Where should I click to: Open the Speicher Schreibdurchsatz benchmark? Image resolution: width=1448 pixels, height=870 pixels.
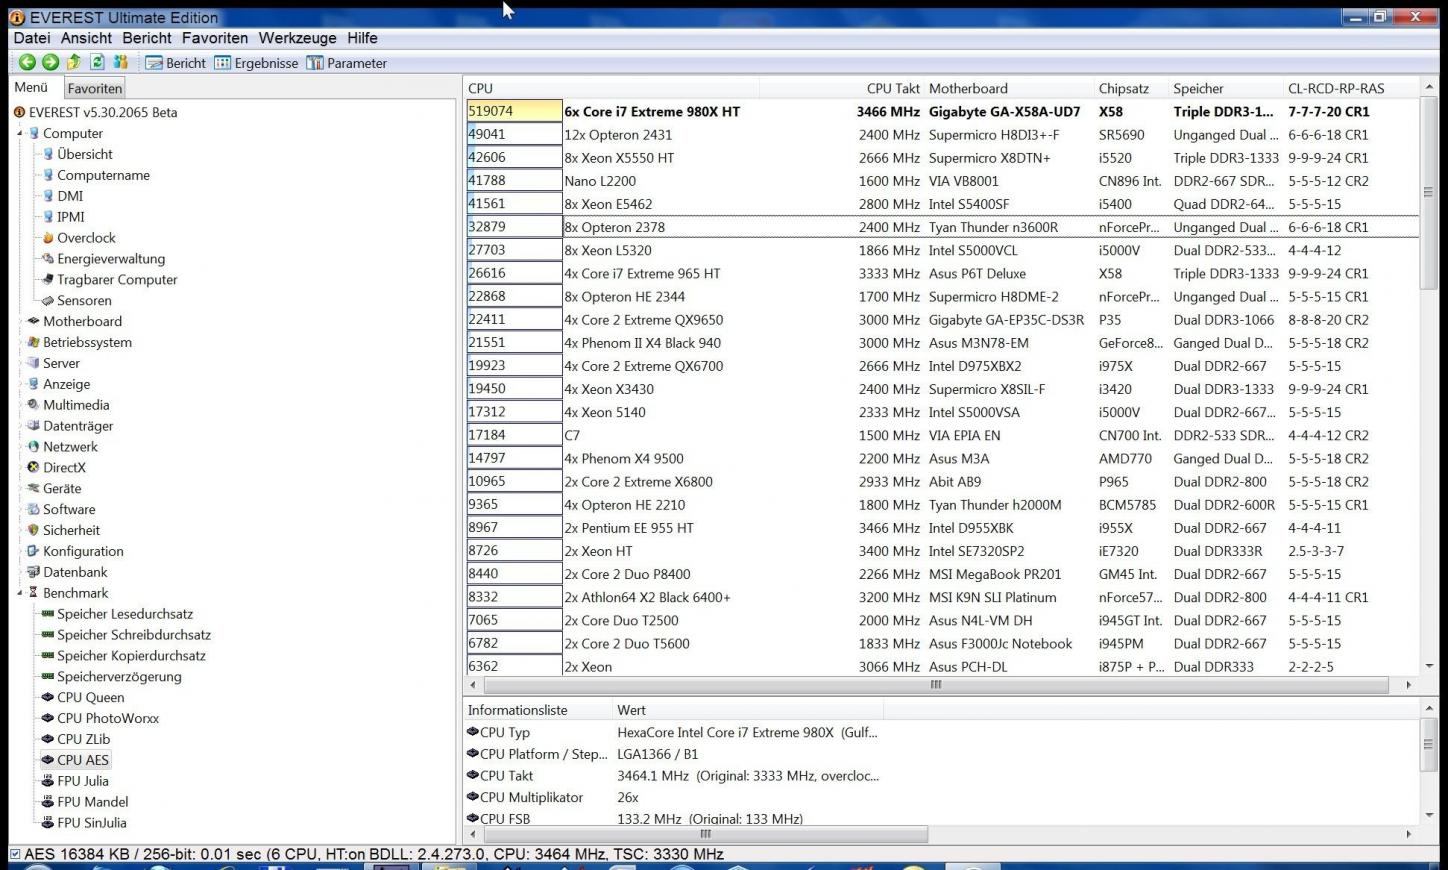pos(127,636)
